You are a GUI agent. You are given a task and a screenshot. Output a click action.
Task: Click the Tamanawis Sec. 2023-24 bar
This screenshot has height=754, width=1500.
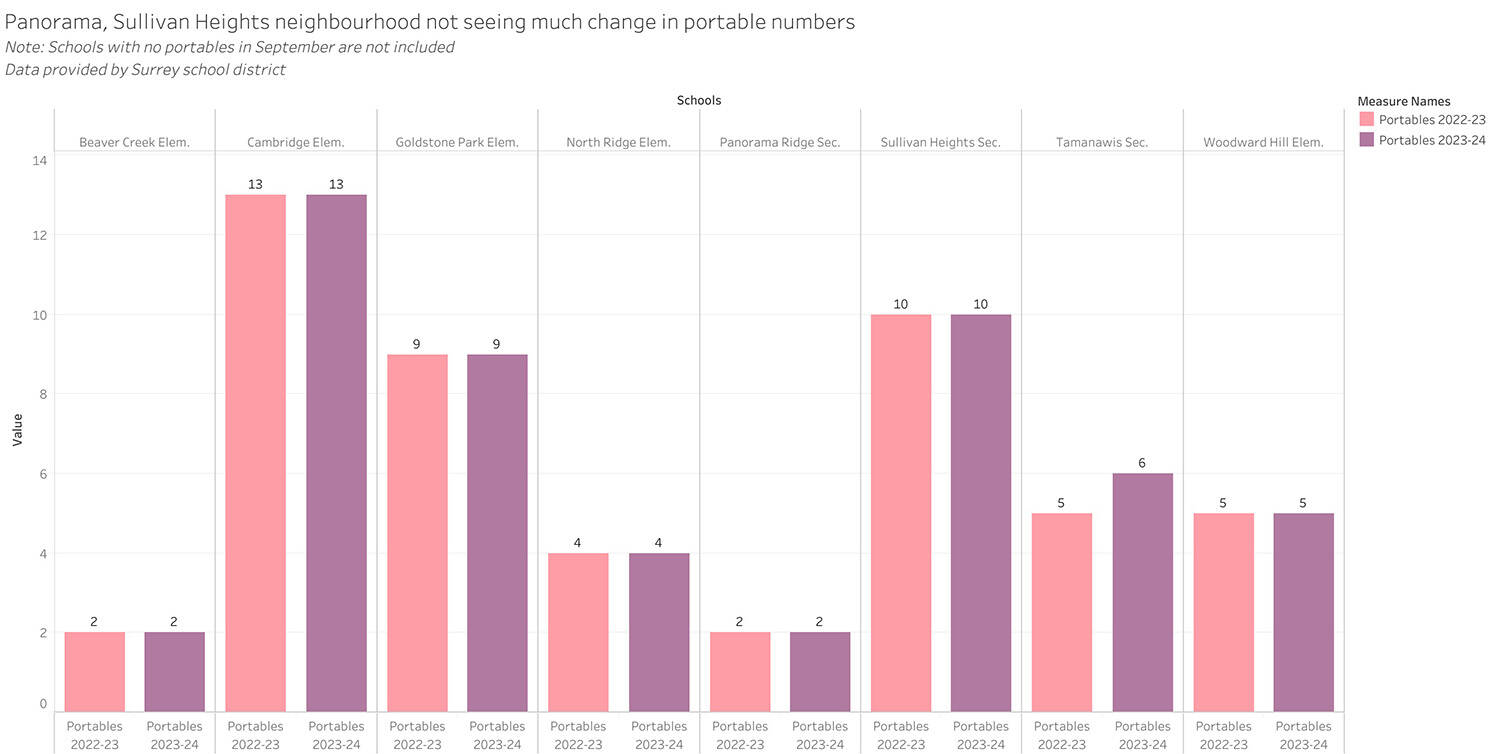pos(1142,592)
